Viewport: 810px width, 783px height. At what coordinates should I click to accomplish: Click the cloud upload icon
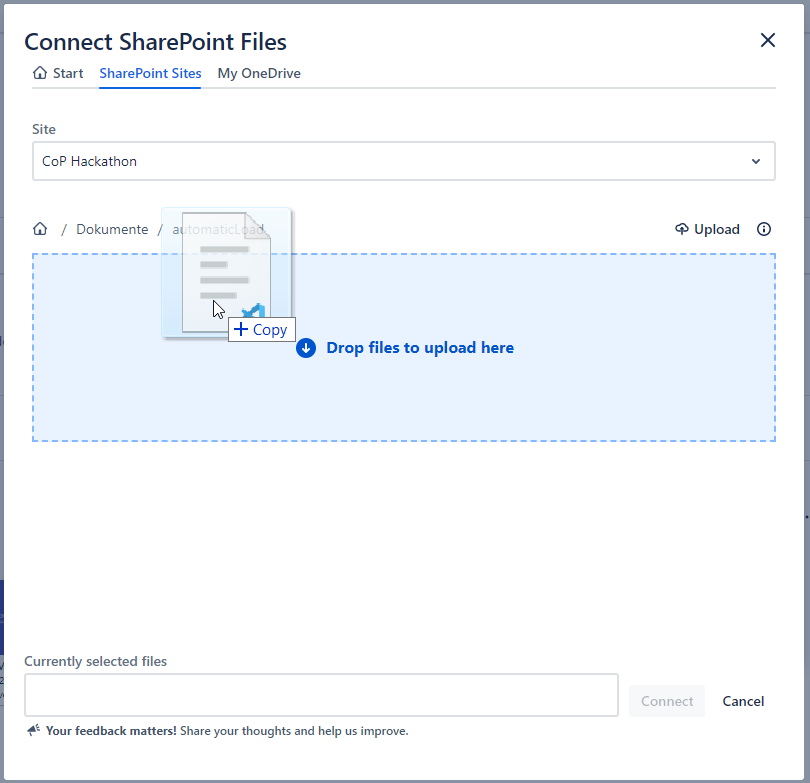682,229
